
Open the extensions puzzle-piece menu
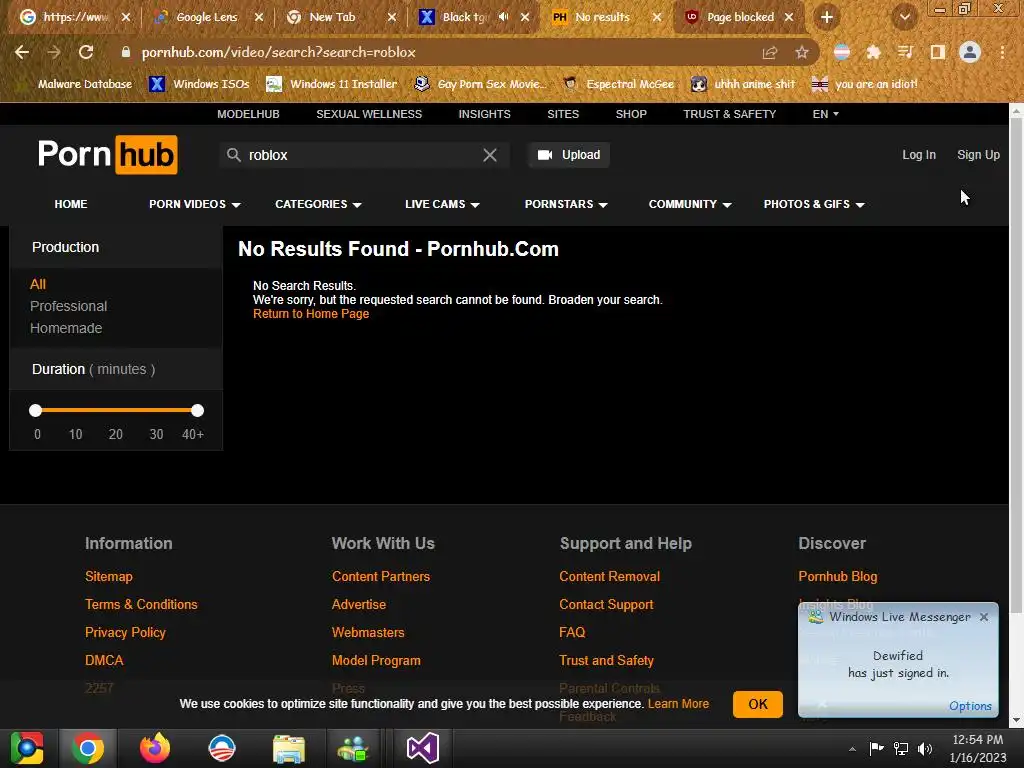[x=873, y=52]
